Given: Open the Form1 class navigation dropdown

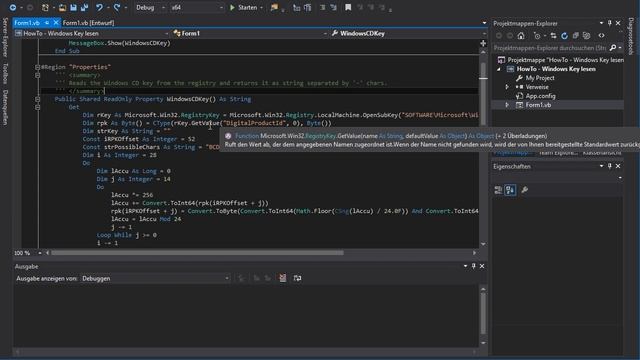Looking at the screenshot, I should 249,33.
